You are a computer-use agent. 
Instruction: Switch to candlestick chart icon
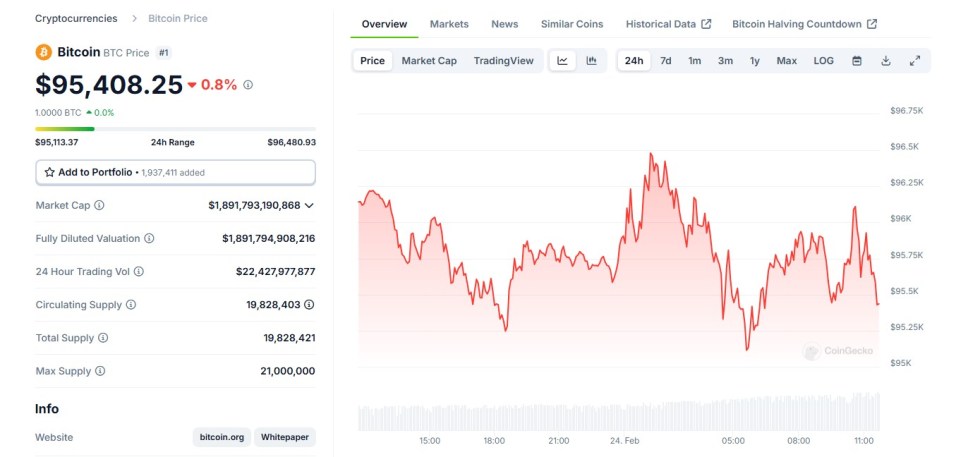(592, 61)
